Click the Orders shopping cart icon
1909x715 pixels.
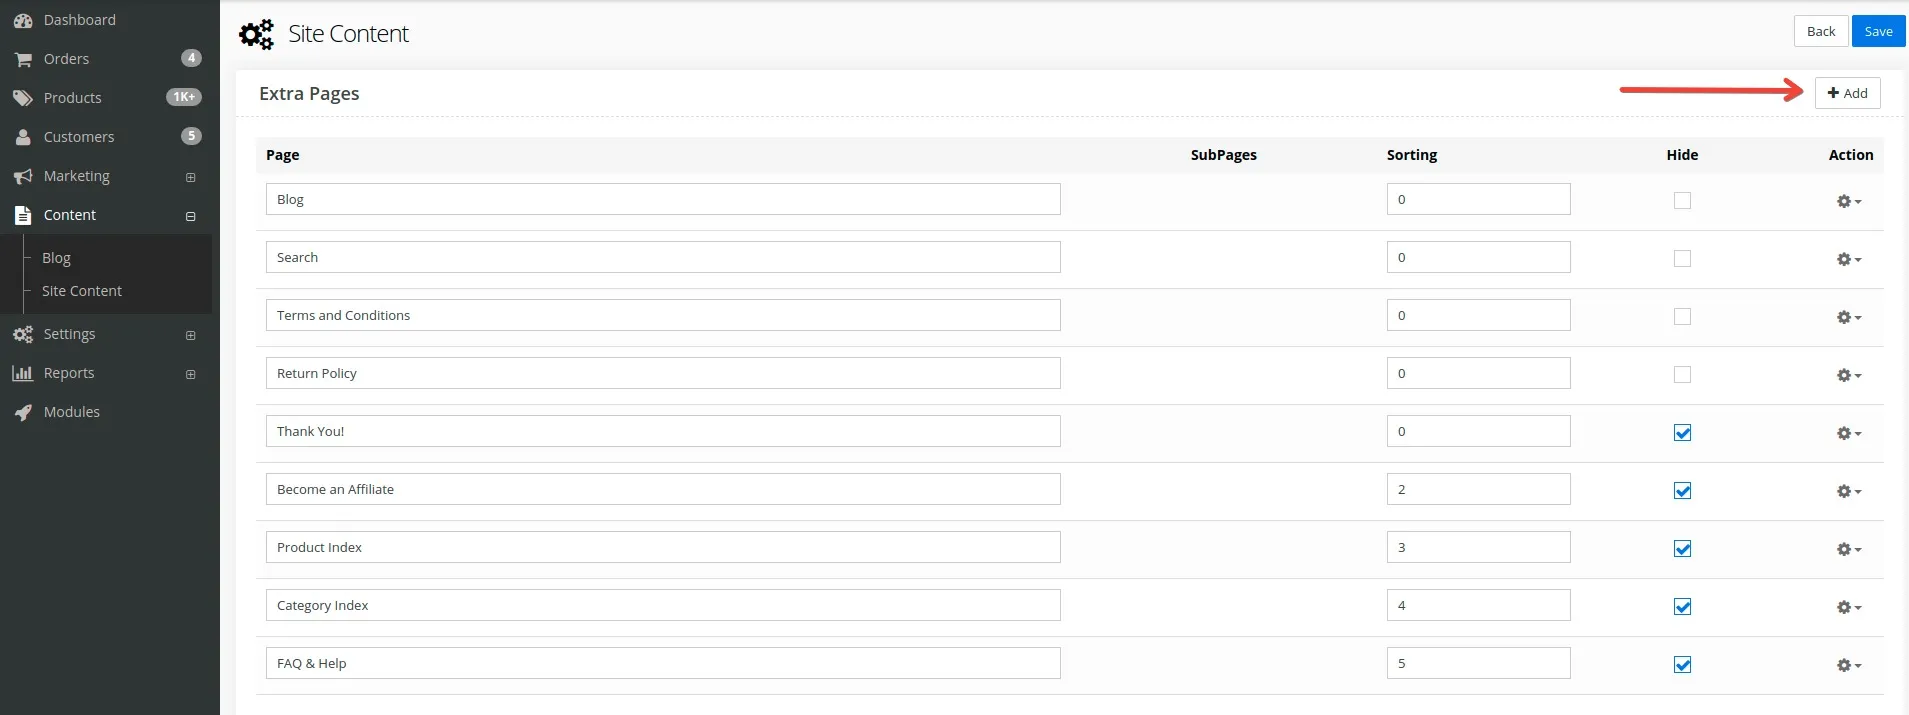click(x=23, y=59)
